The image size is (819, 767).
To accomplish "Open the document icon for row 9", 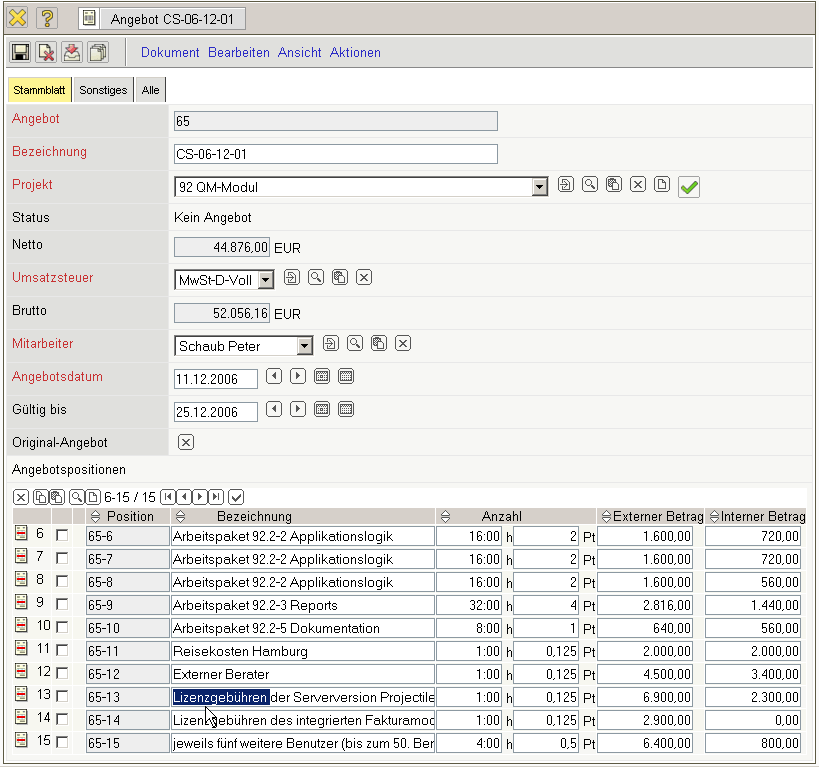I will coord(20,605).
